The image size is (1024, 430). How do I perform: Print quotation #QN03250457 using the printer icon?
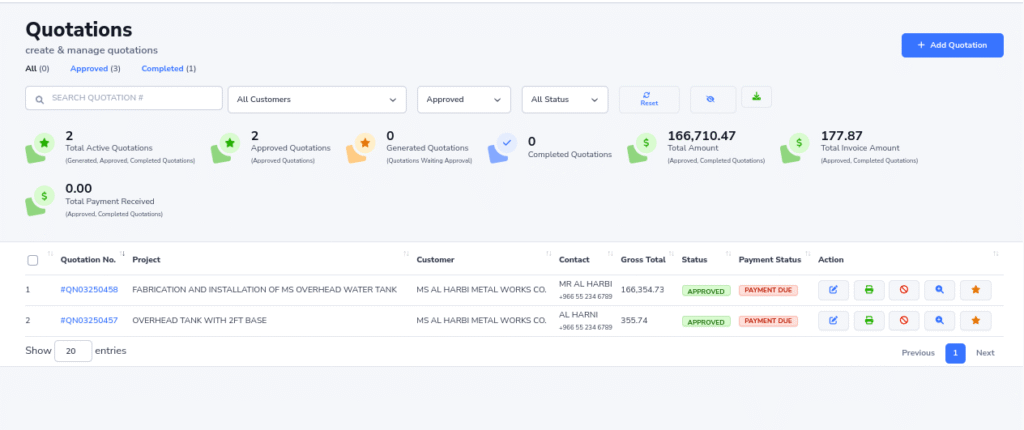pos(869,321)
